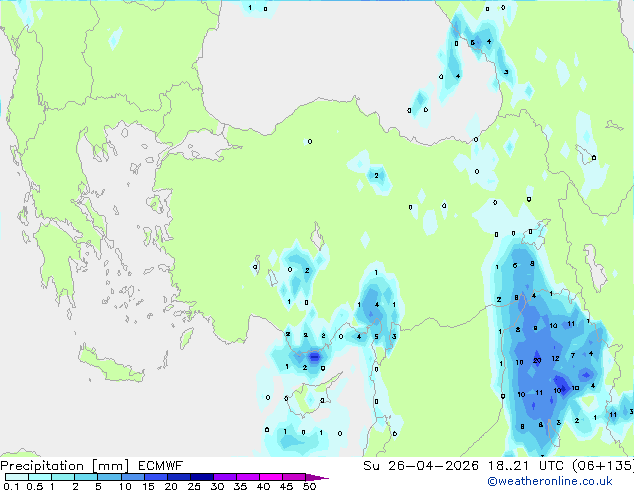Click the 'ECMWF' model label

161,466
